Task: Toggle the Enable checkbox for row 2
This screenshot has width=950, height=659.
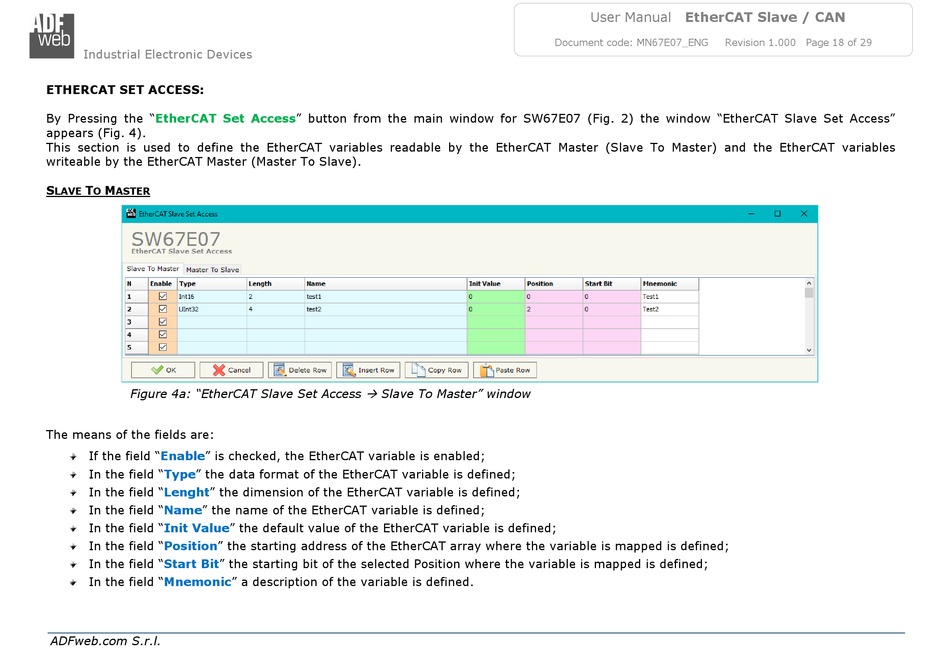Action: 162,309
